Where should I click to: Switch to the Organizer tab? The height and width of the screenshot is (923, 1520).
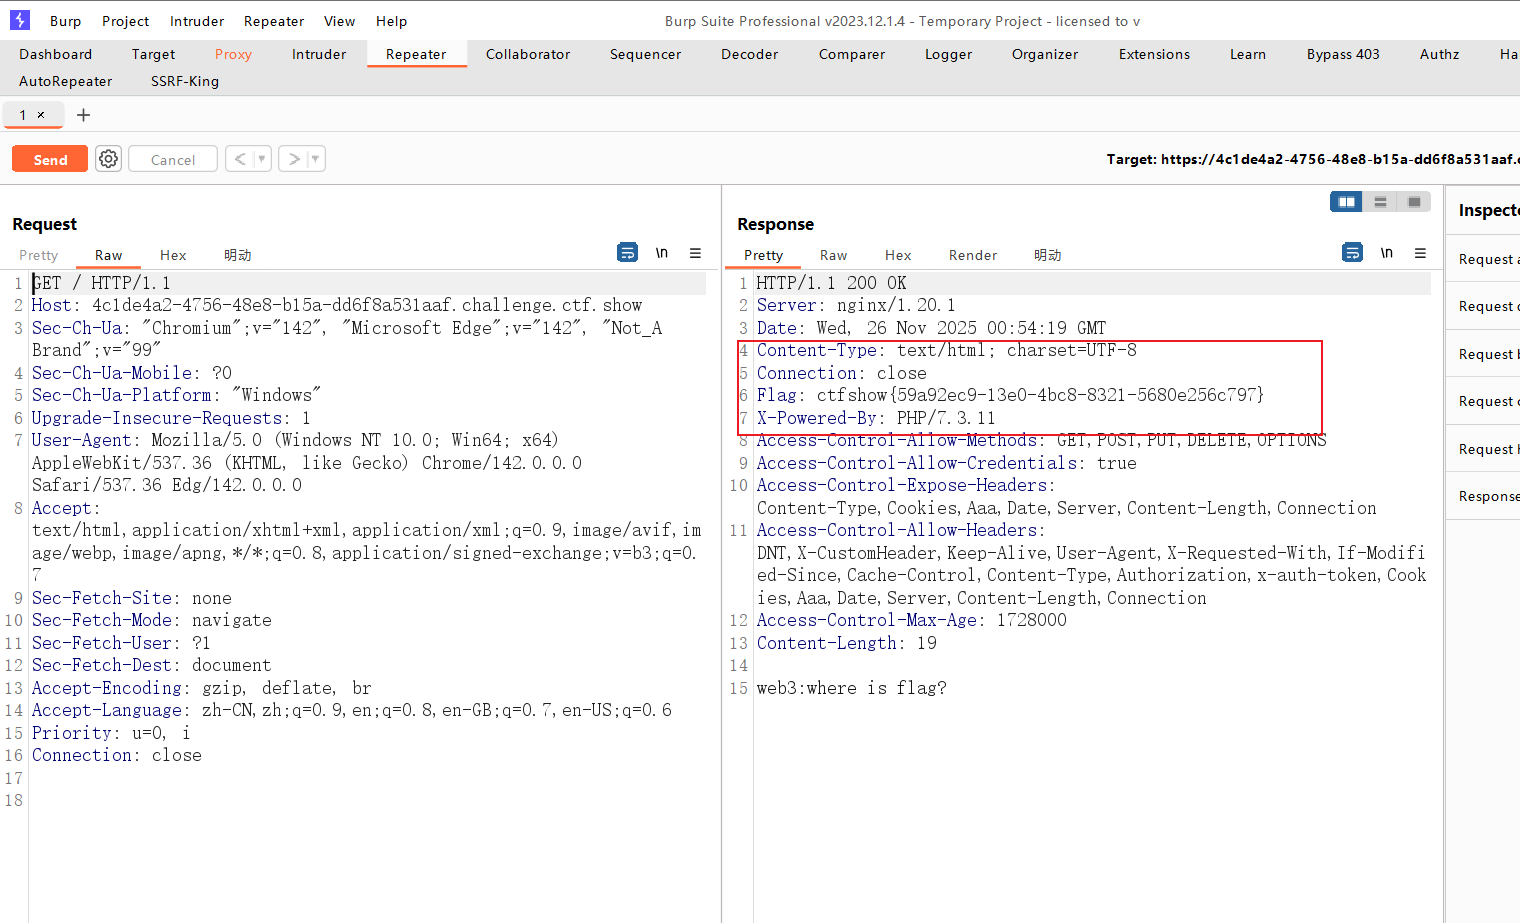click(1045, 54)
